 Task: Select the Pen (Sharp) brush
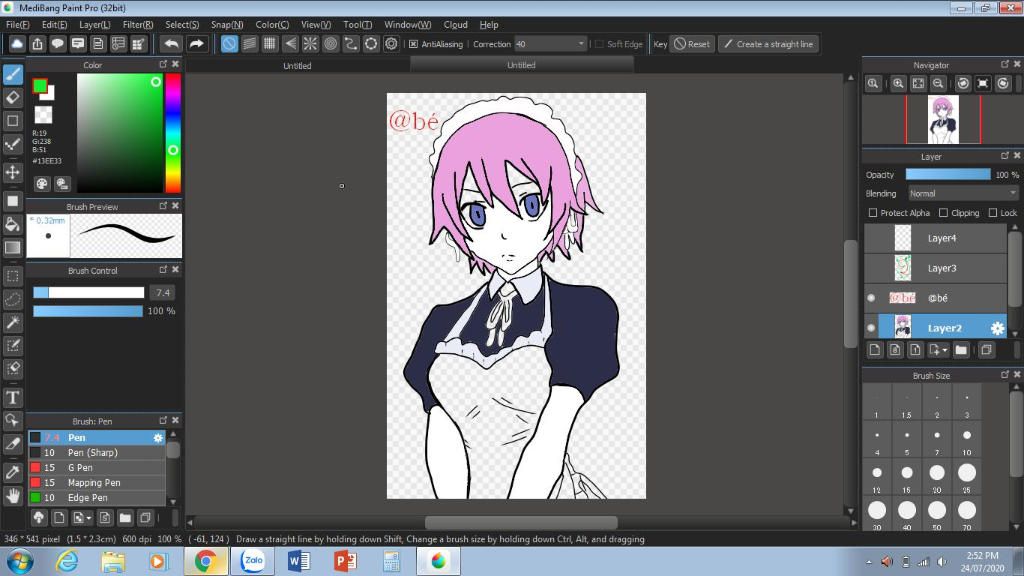point(97,453)
